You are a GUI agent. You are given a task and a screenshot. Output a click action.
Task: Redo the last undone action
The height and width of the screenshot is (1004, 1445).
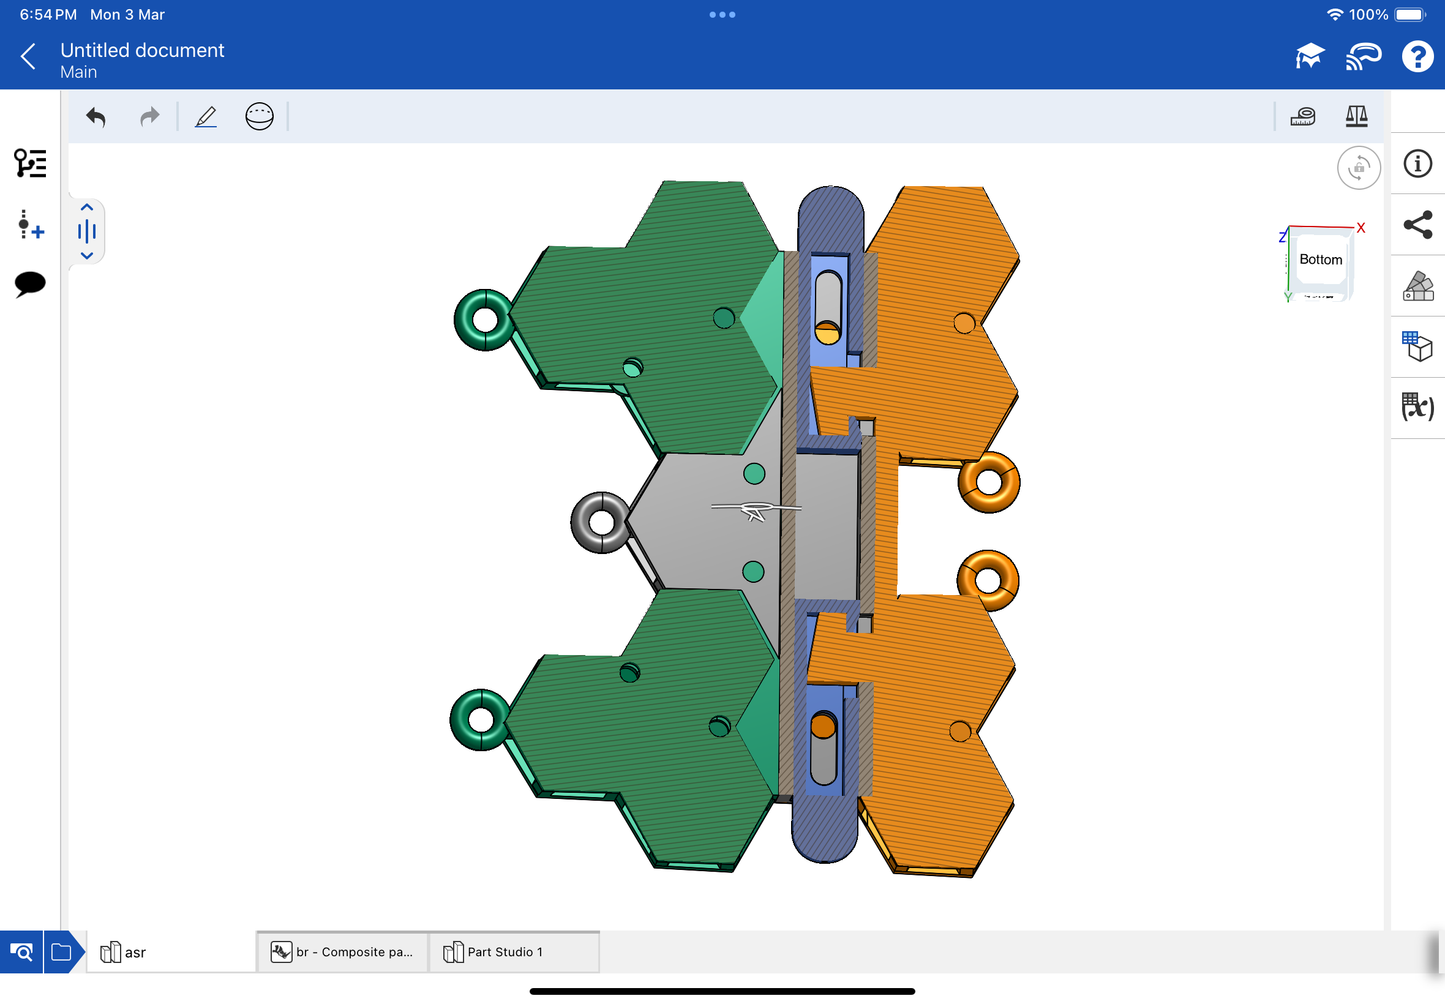(x=149, y=117)
